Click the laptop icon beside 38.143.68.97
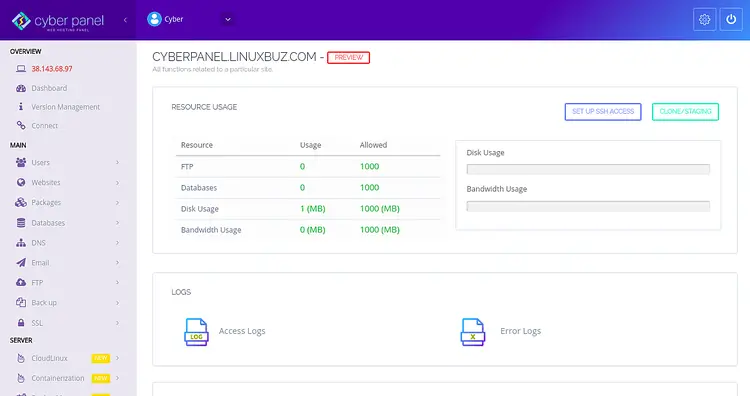The width and height of the screenshot is (750, 396). (x=21, y=69)
